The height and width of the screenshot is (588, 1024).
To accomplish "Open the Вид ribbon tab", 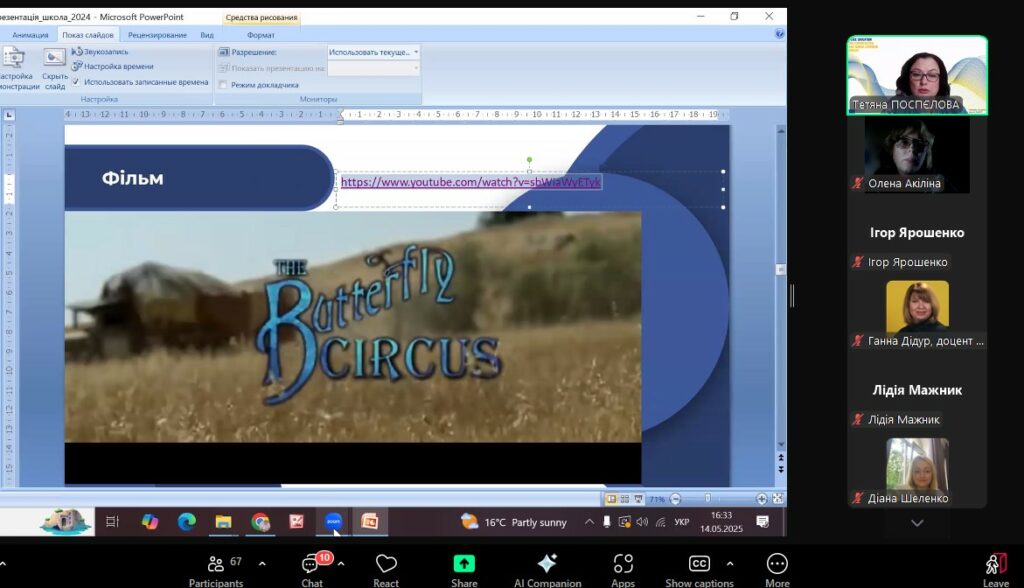I will tap(207, 35).
